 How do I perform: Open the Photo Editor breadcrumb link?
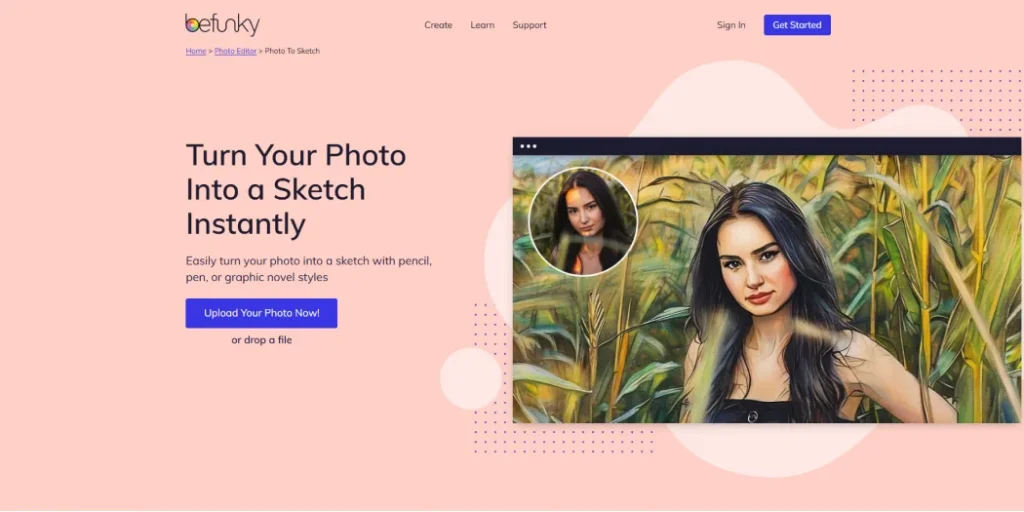point(235,51)
